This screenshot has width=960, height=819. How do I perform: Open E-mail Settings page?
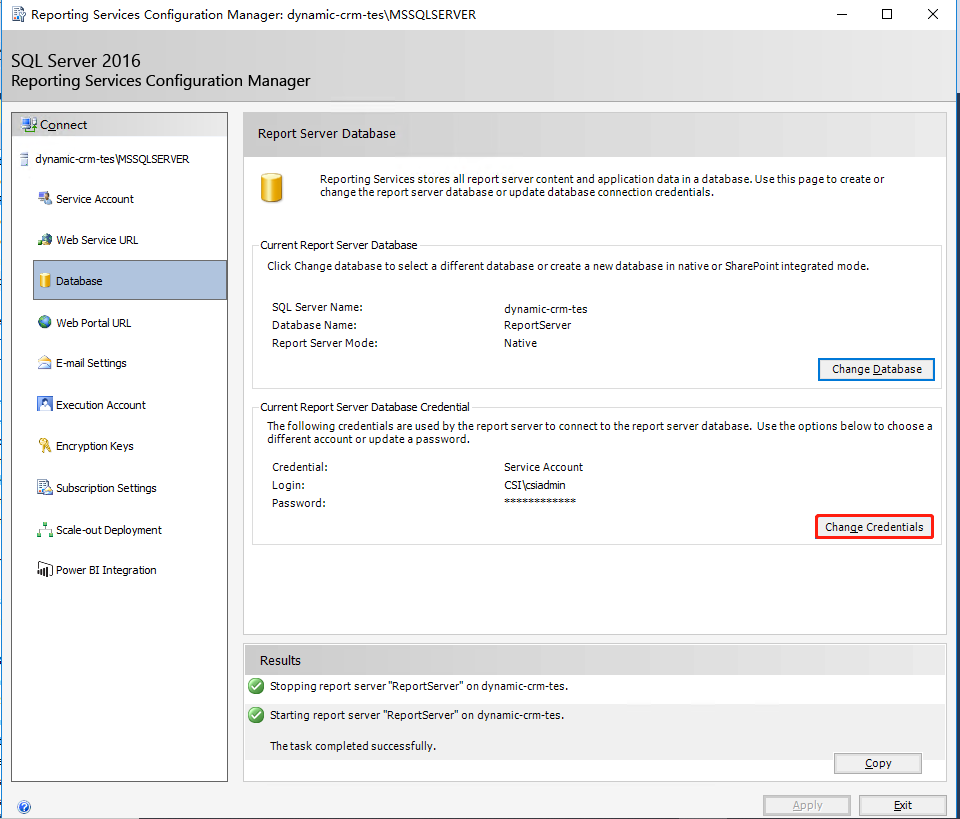pos(91,363)
